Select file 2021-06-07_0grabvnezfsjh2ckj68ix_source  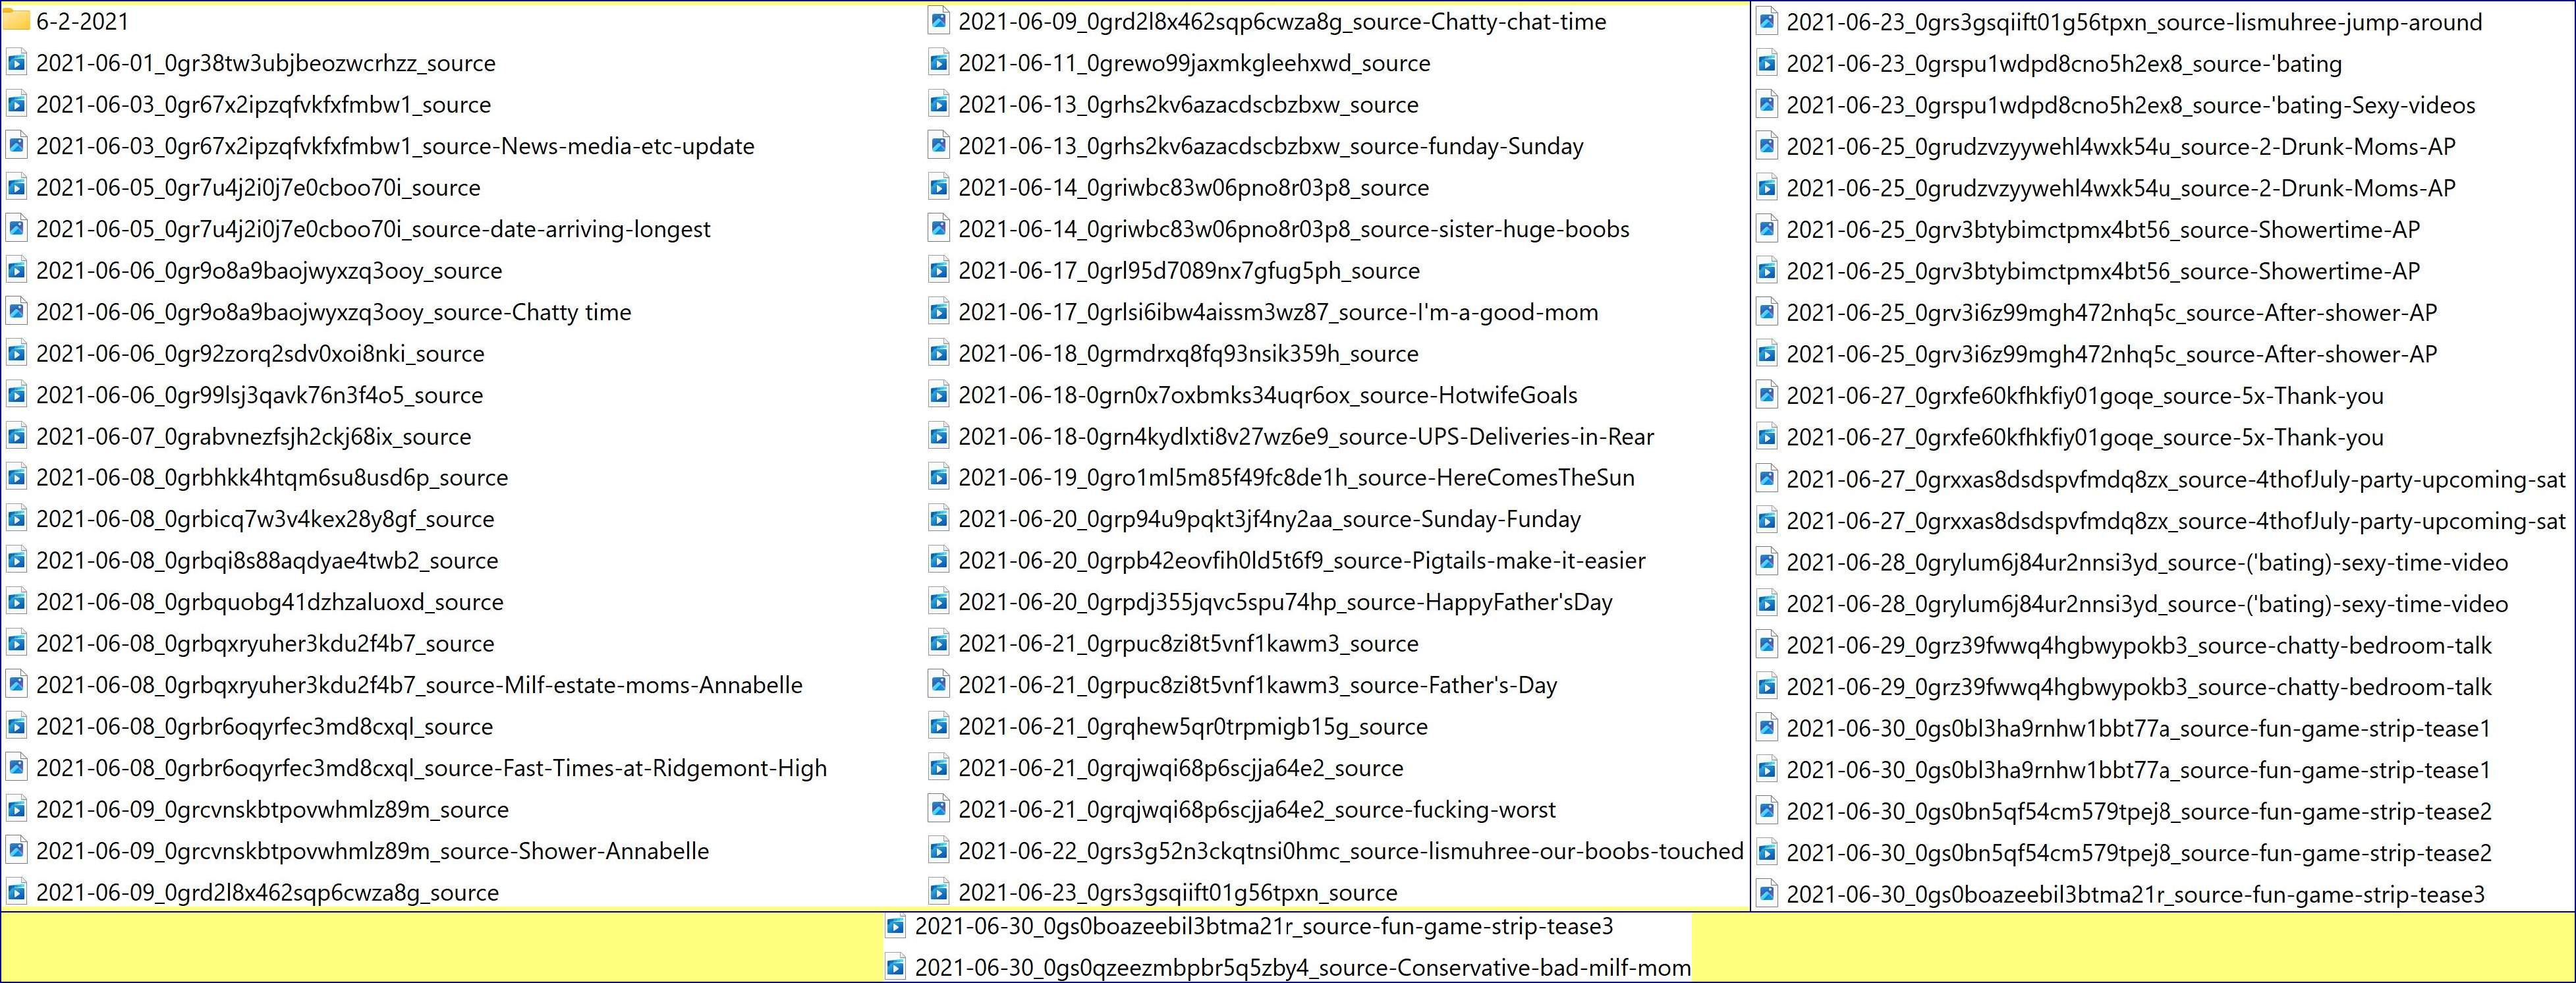253,437
